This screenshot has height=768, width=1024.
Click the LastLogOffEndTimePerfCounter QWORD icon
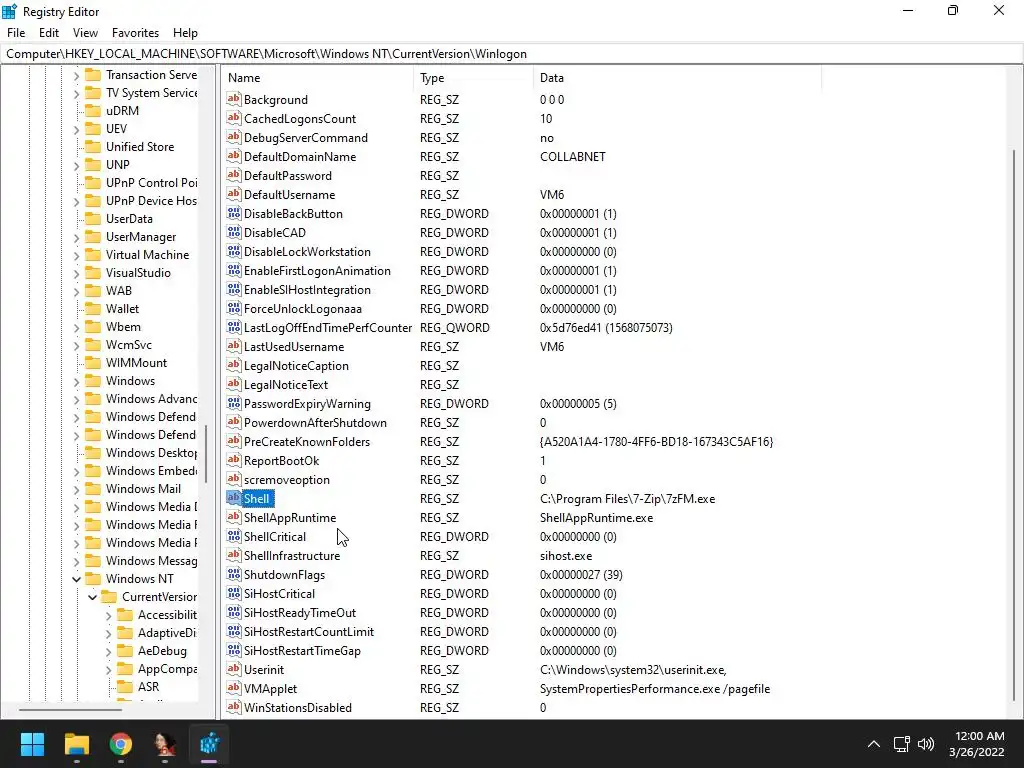click(x=234, y=328)
